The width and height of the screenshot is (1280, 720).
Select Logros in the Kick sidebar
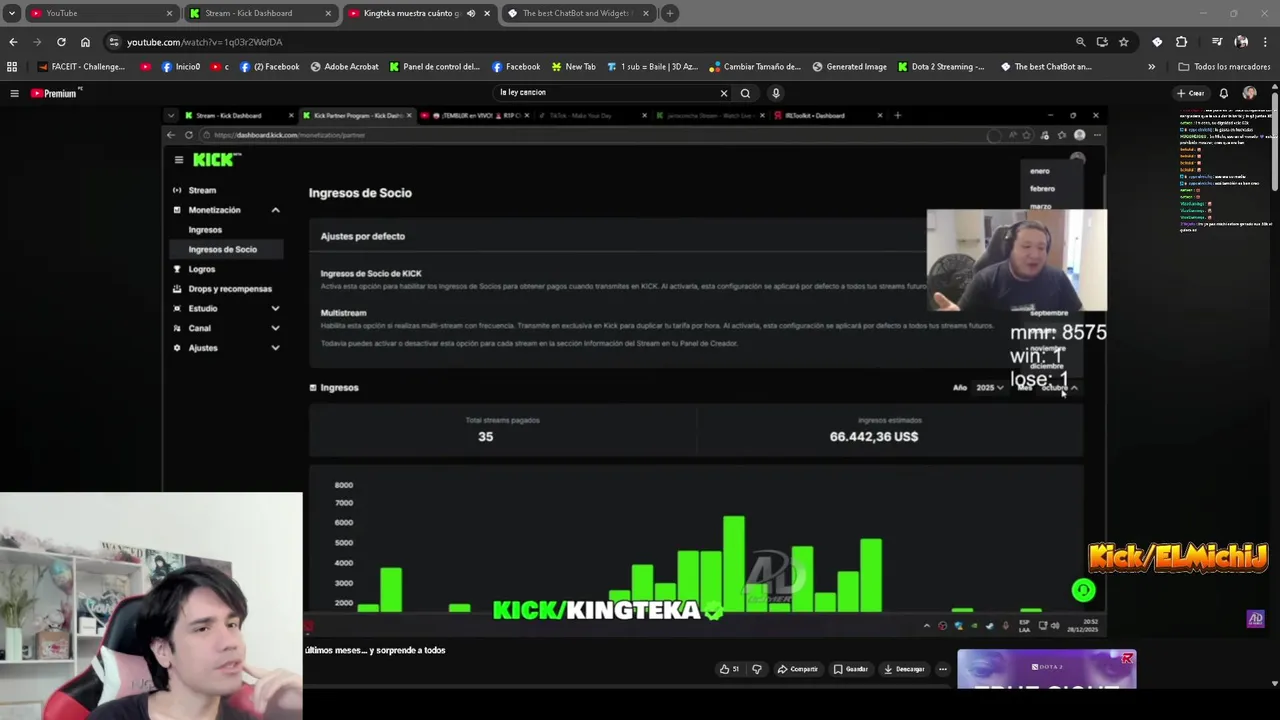[194, 269]
